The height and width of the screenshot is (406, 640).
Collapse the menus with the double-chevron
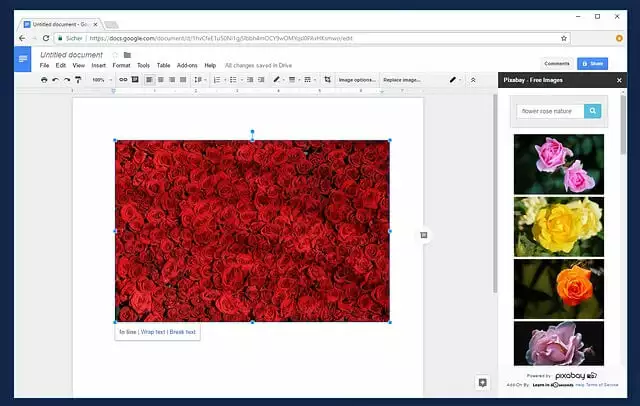point(473,79)
